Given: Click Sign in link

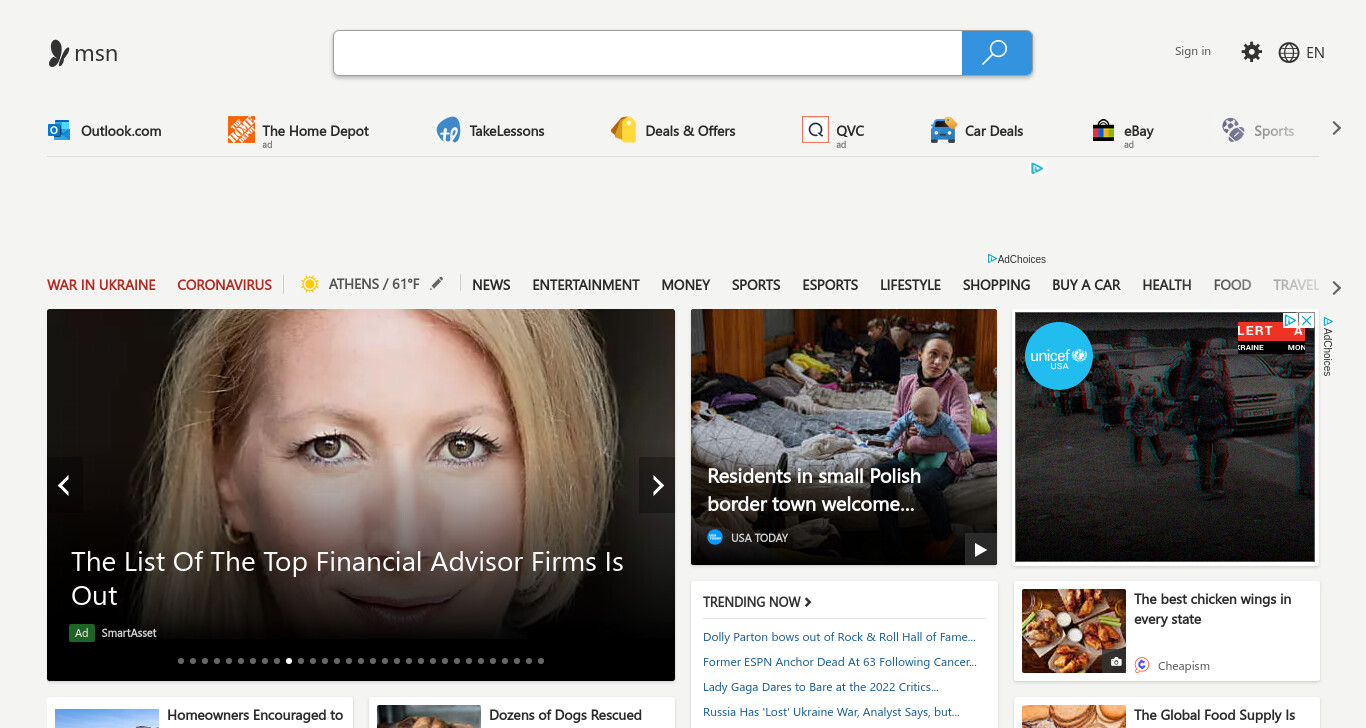Looking at the screenshot, I should 1193,51.
